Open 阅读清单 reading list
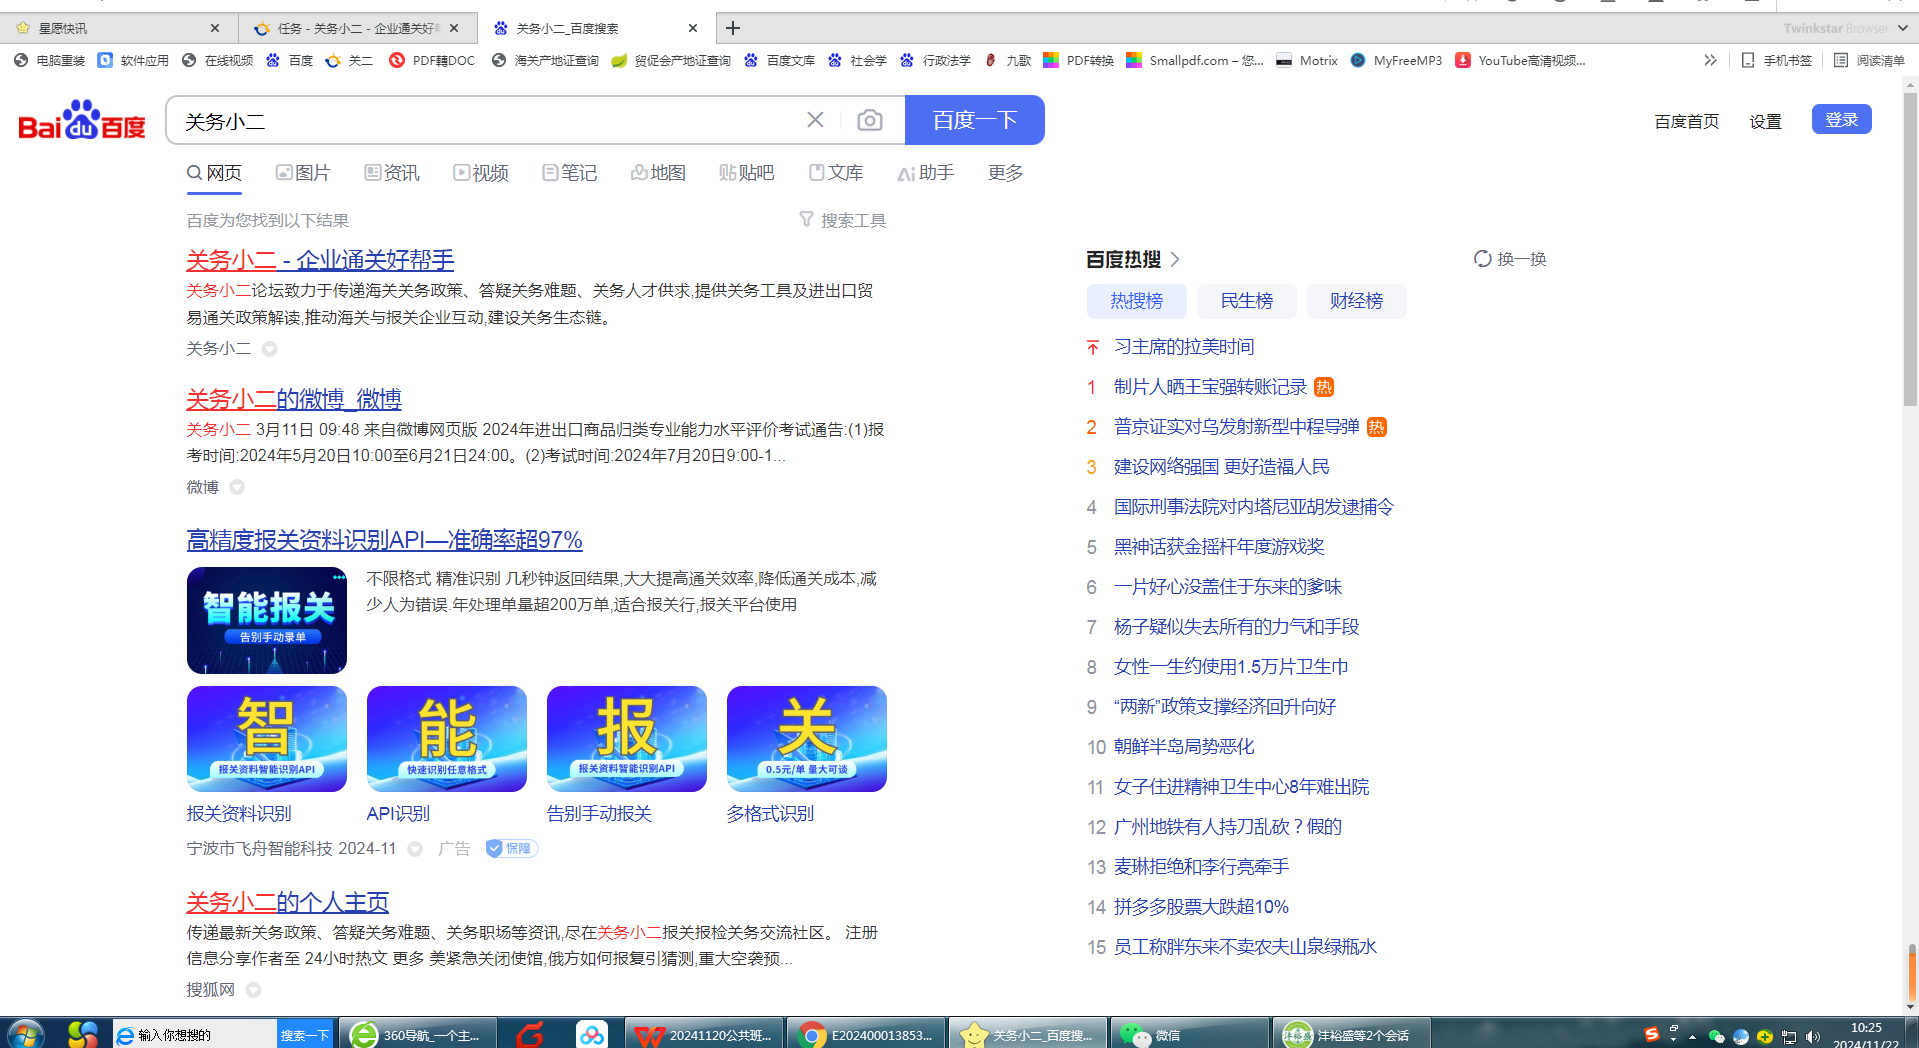 [1869, 60]
